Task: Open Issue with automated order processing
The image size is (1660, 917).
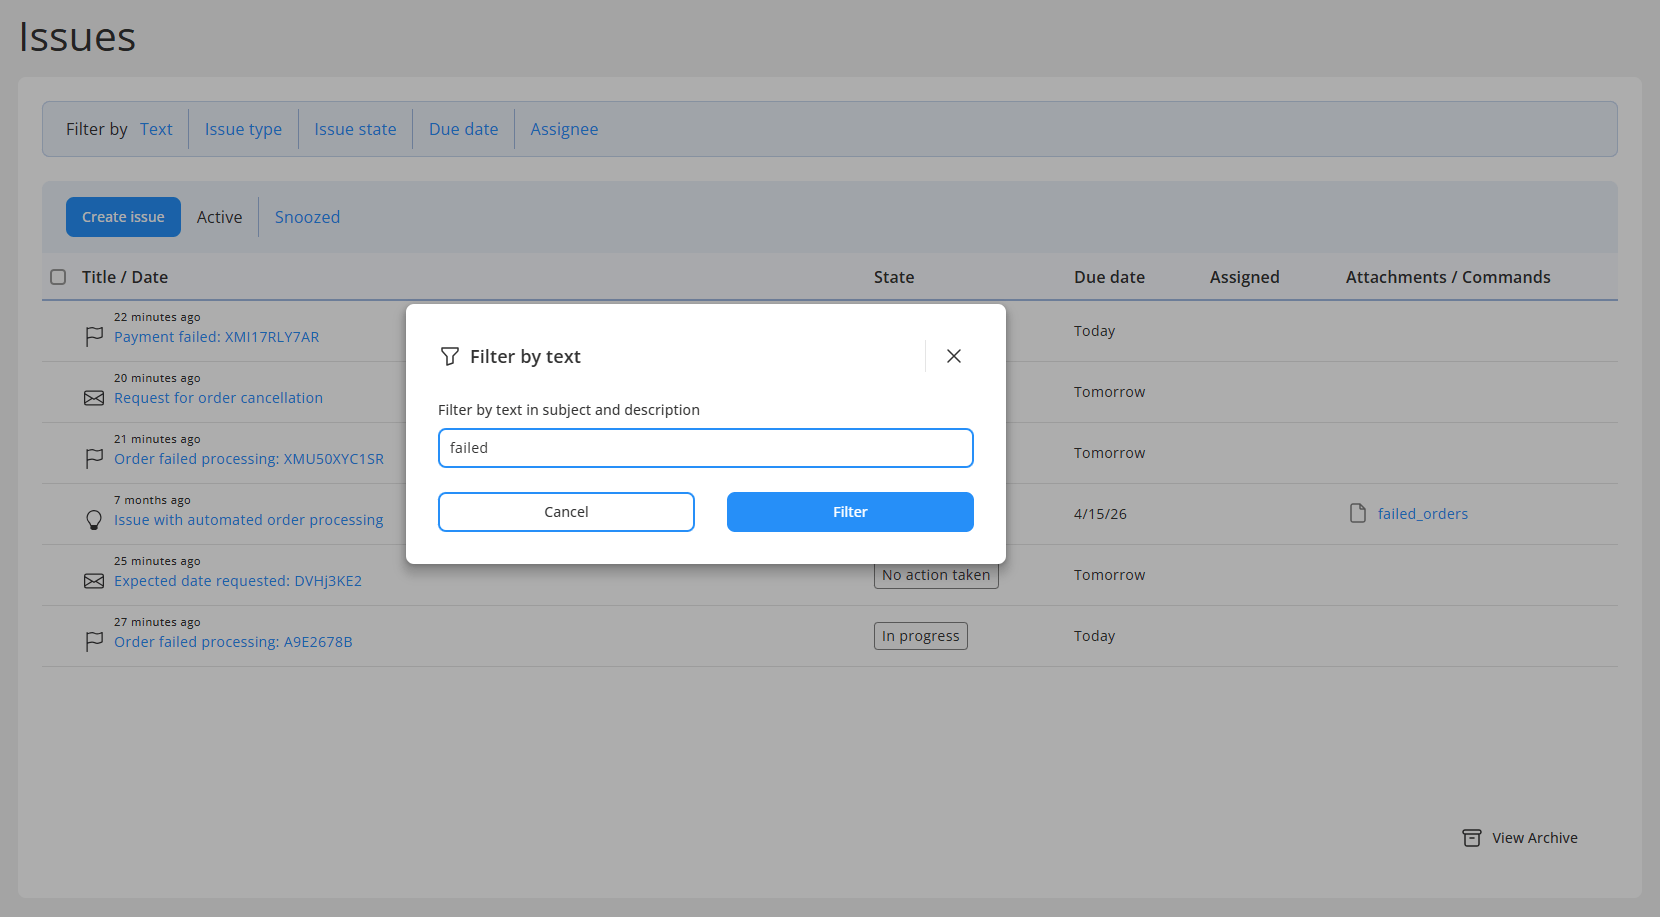Action: (x=248, y=520)
